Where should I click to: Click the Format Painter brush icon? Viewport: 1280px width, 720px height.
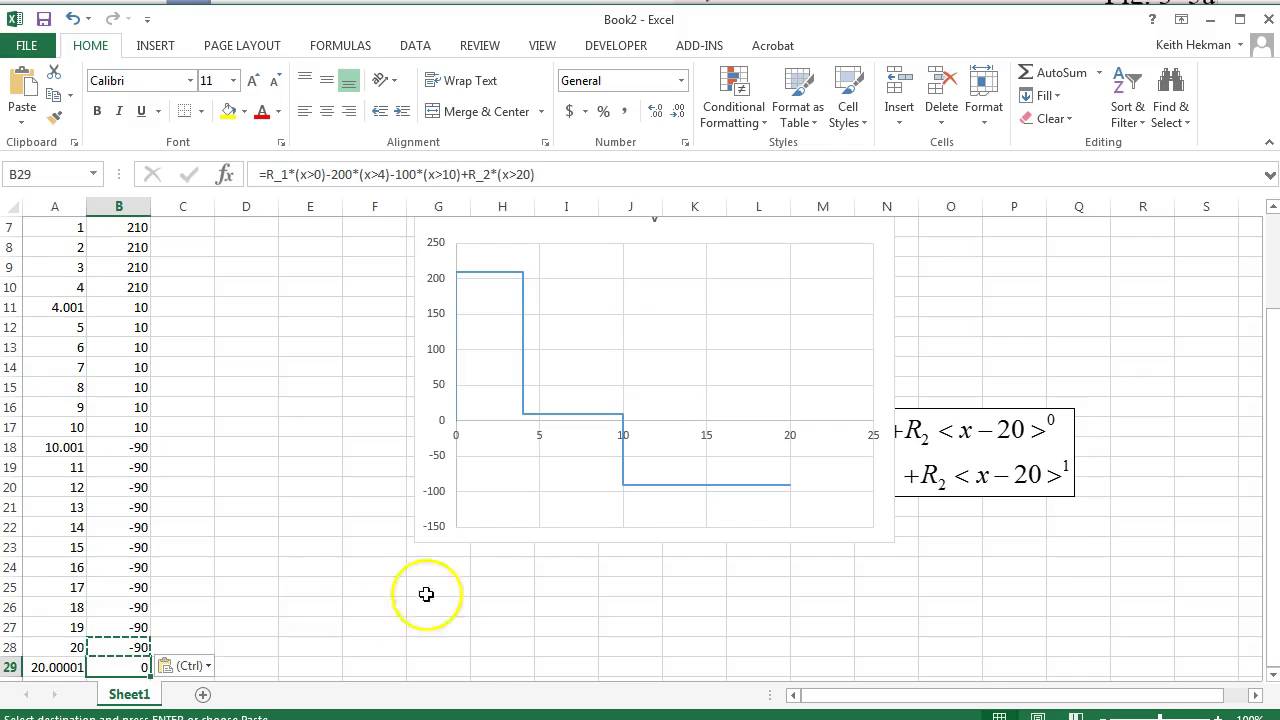(x=54, y=118)
